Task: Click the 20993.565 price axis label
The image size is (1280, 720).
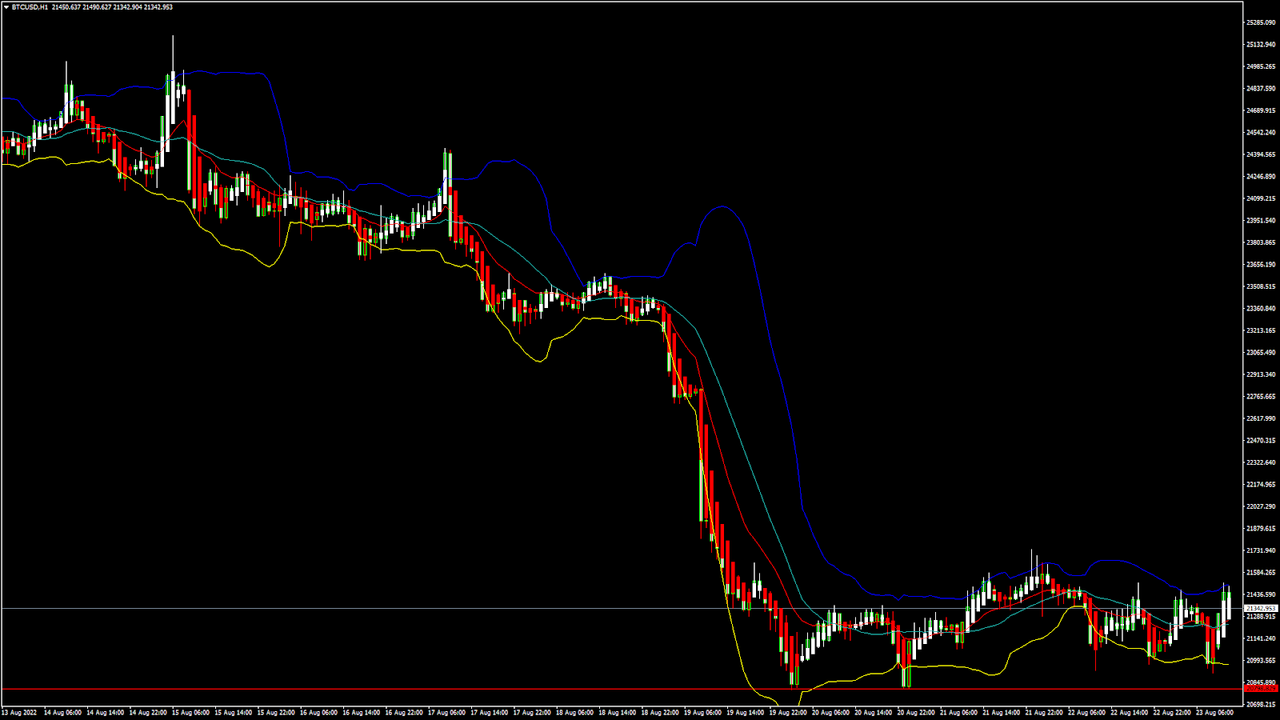Action: coord(1262,660)
